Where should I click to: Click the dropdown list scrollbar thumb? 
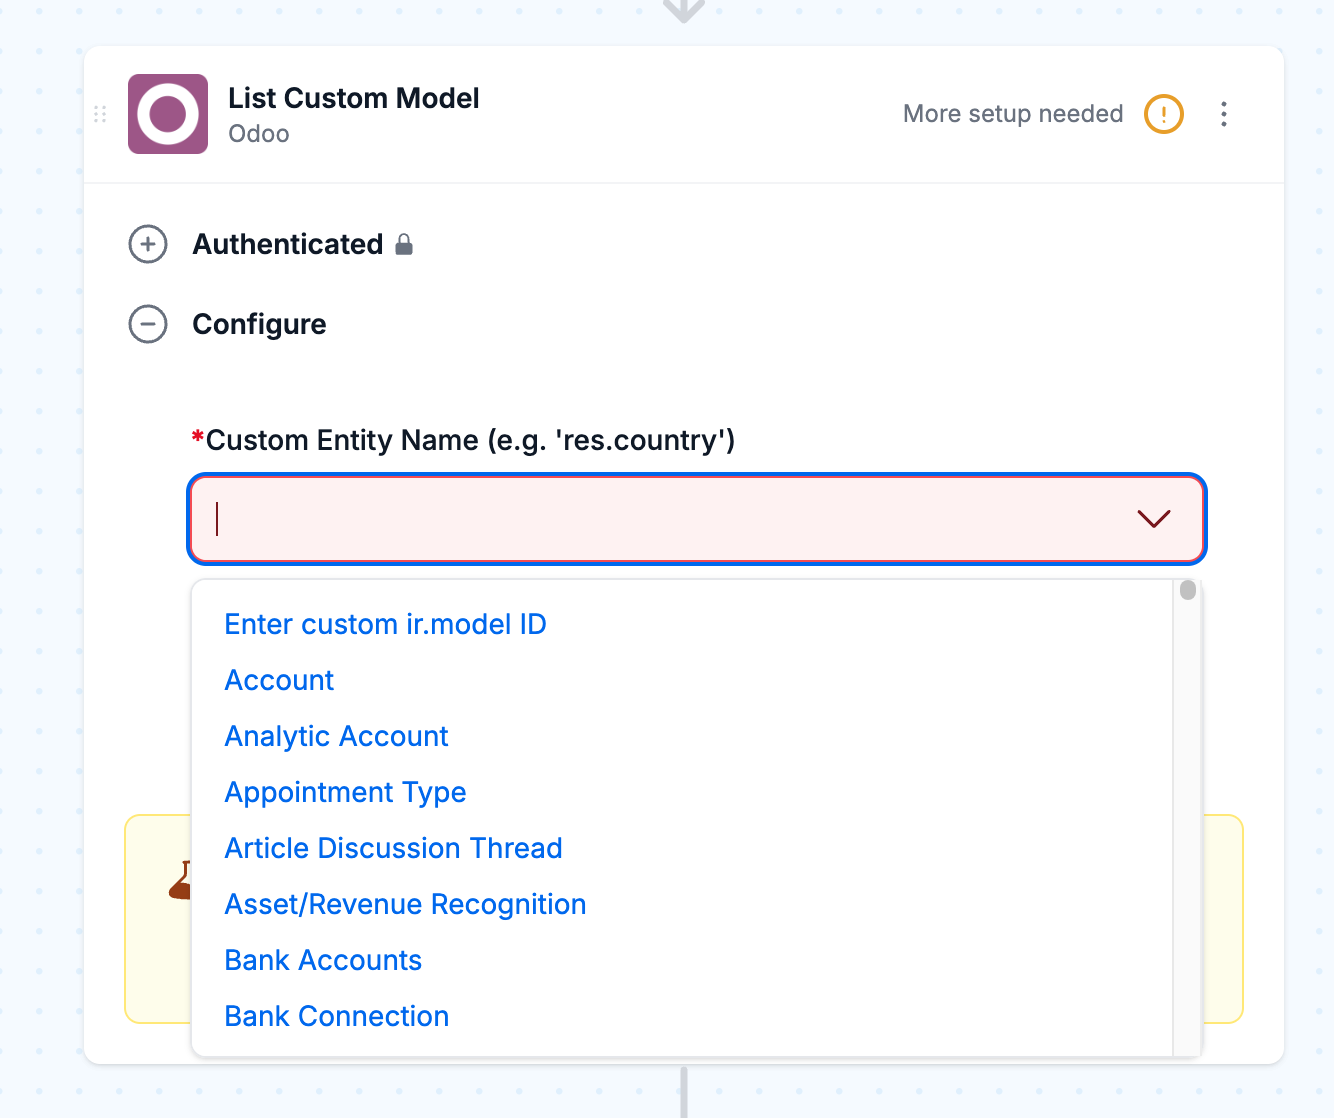1188,590
